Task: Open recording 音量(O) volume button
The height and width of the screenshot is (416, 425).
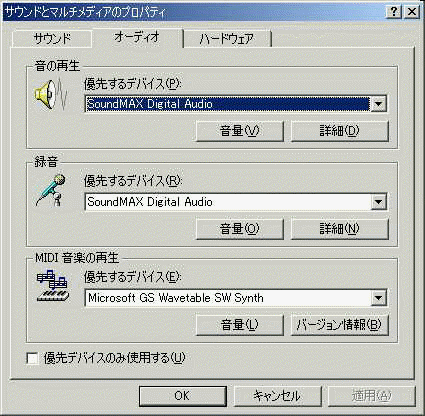Action: point(240,229)
